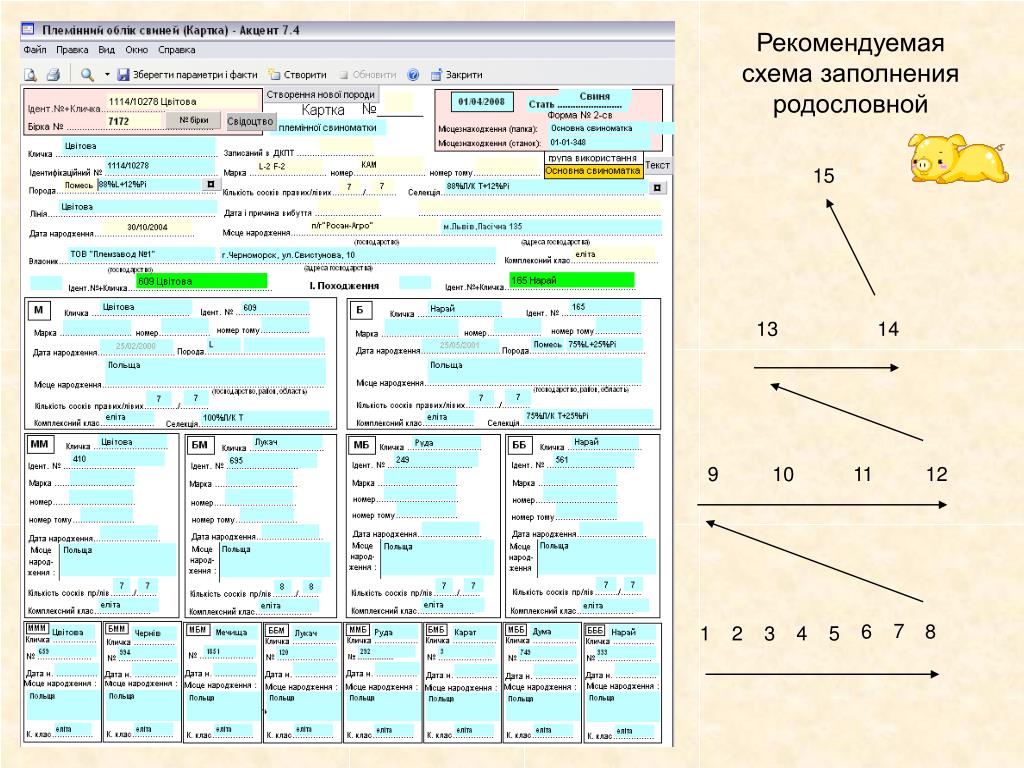Click МБ block Кличка field Руда
Screen dimensions: 1024x768
coord(446,443)
